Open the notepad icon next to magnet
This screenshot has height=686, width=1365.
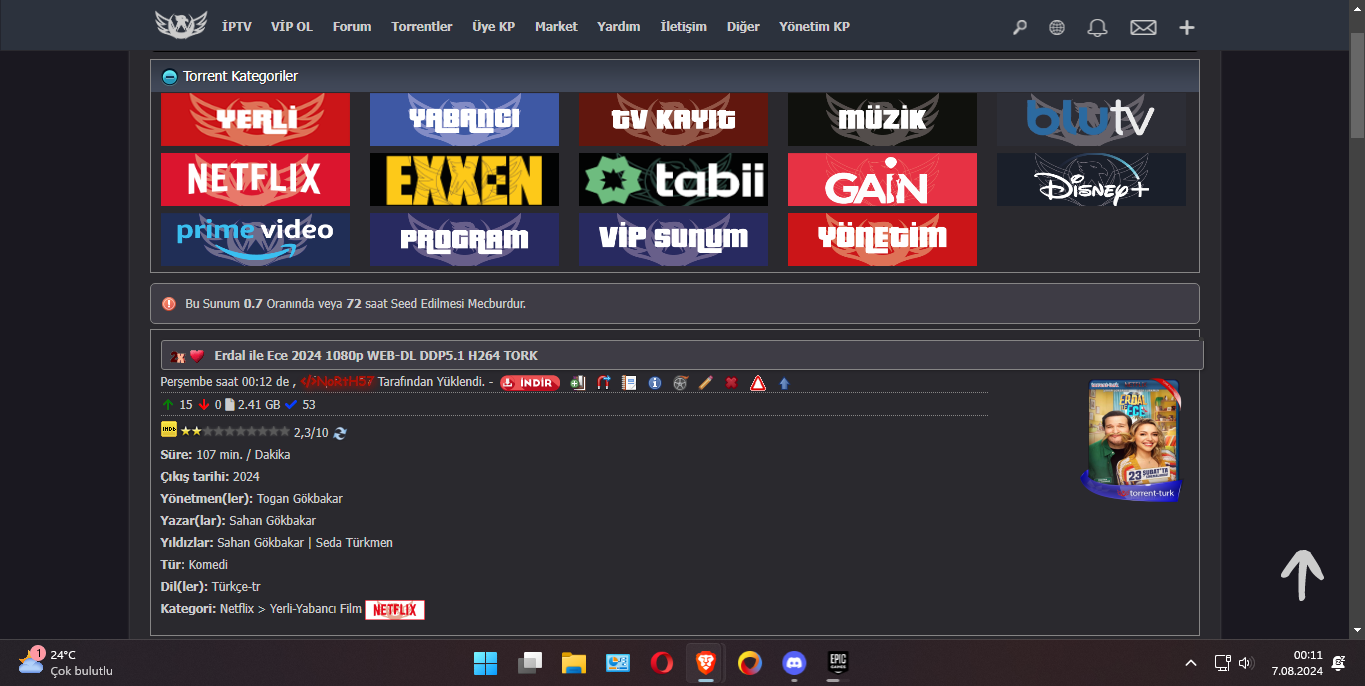(x=629, y=383)
